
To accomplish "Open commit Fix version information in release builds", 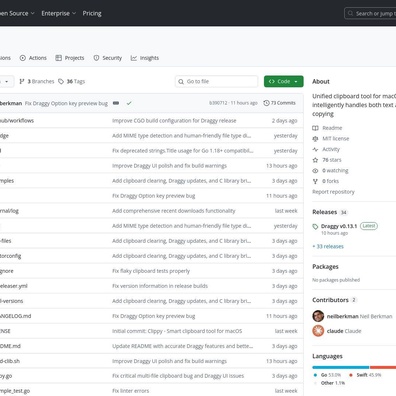I will (160, 286).
